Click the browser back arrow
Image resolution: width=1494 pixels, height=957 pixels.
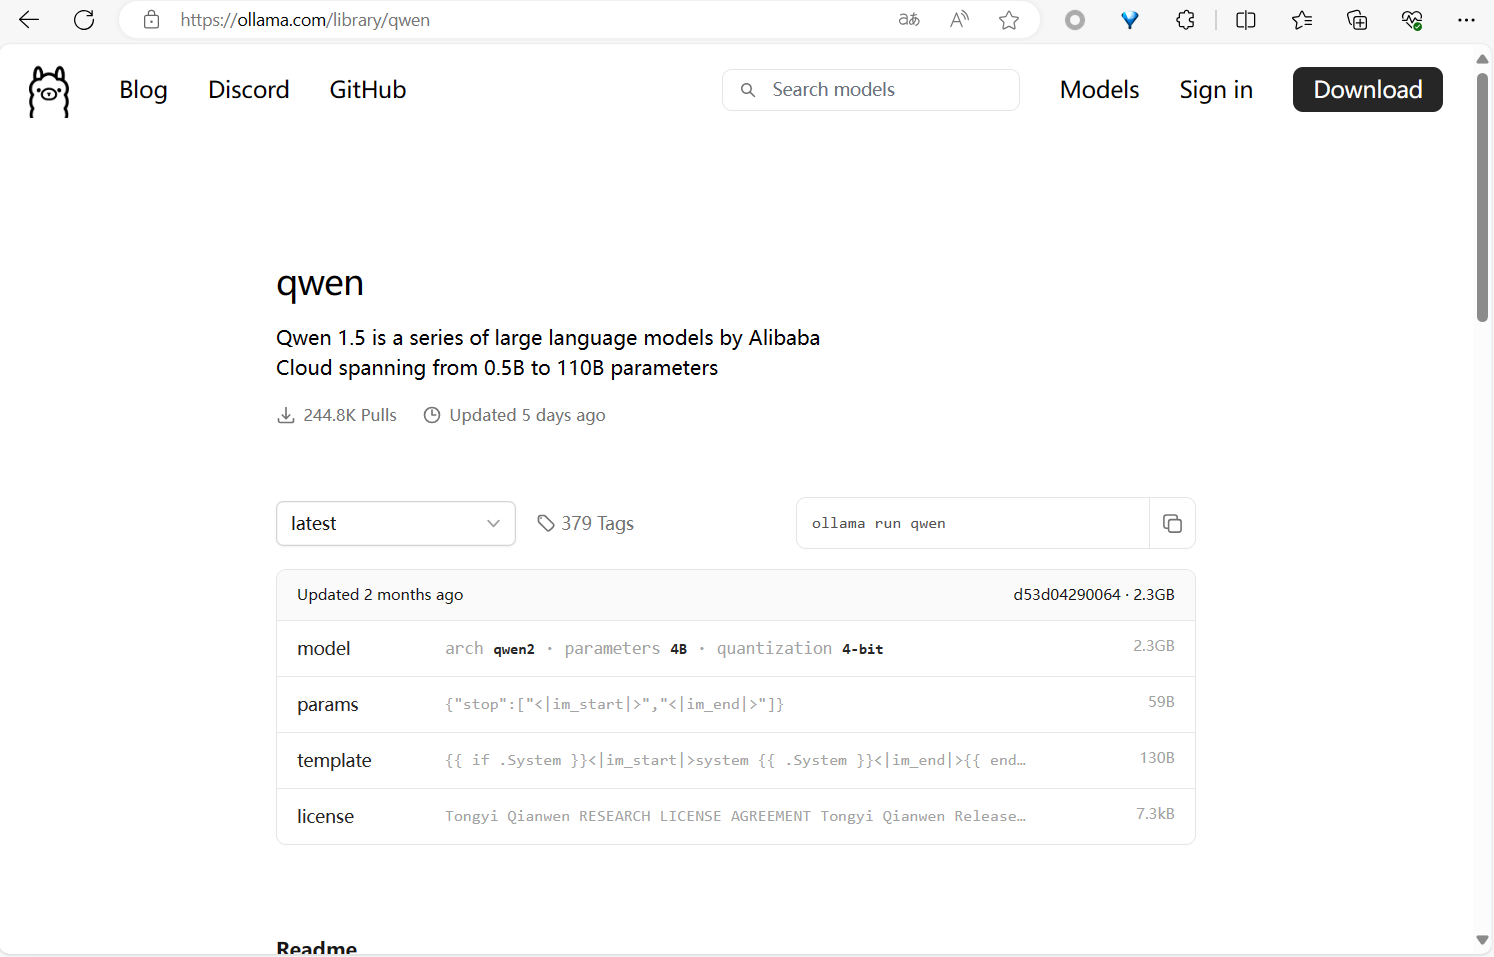coord(29,20)
